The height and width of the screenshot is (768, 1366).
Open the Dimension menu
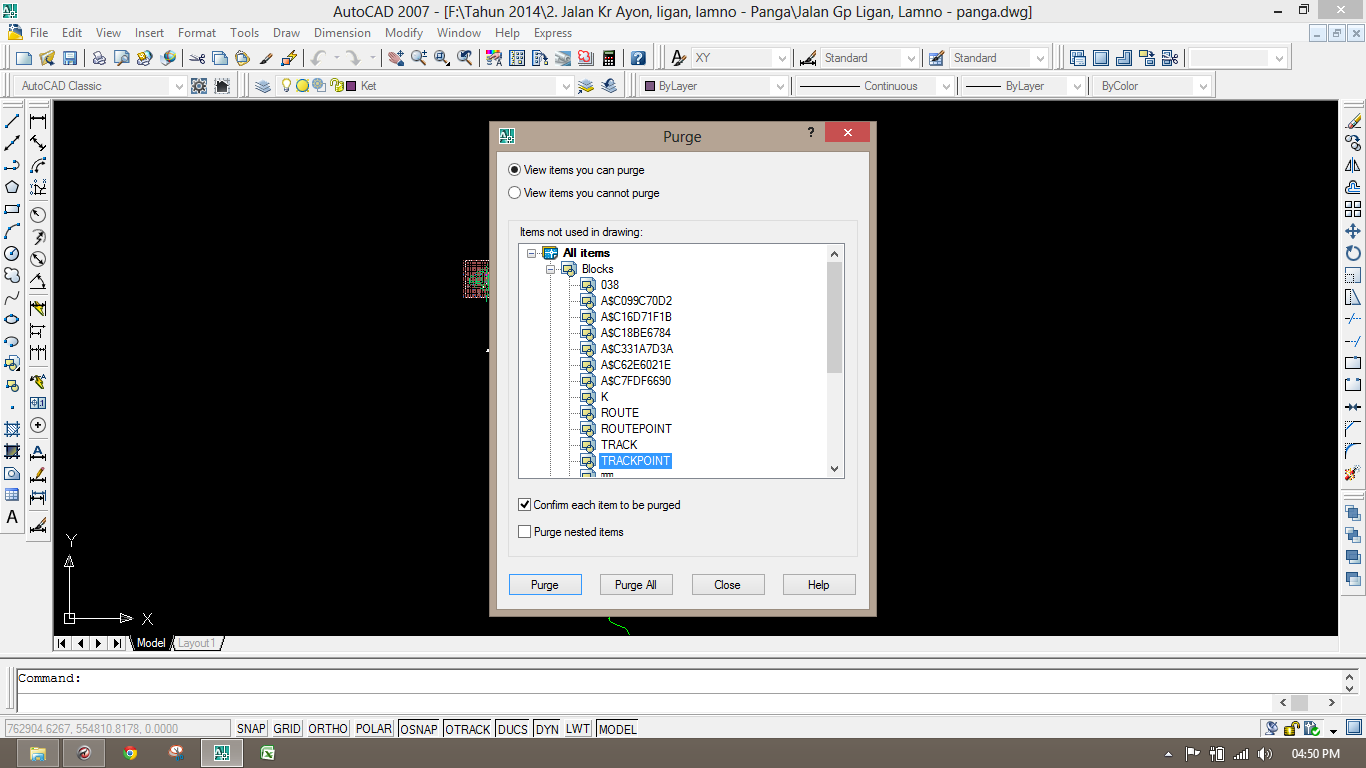point(342,33)
